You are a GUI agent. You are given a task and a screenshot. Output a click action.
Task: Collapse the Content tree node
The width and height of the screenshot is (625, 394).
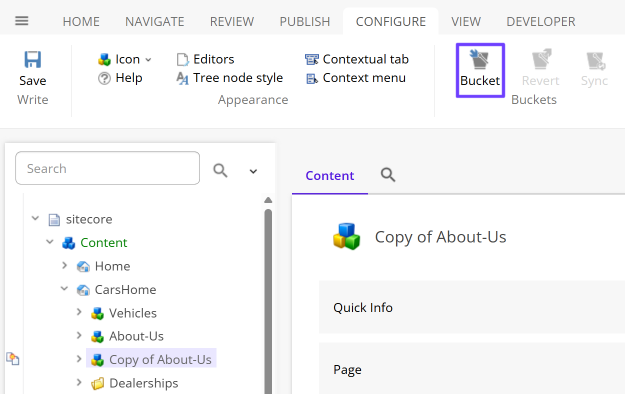(50, 242)
